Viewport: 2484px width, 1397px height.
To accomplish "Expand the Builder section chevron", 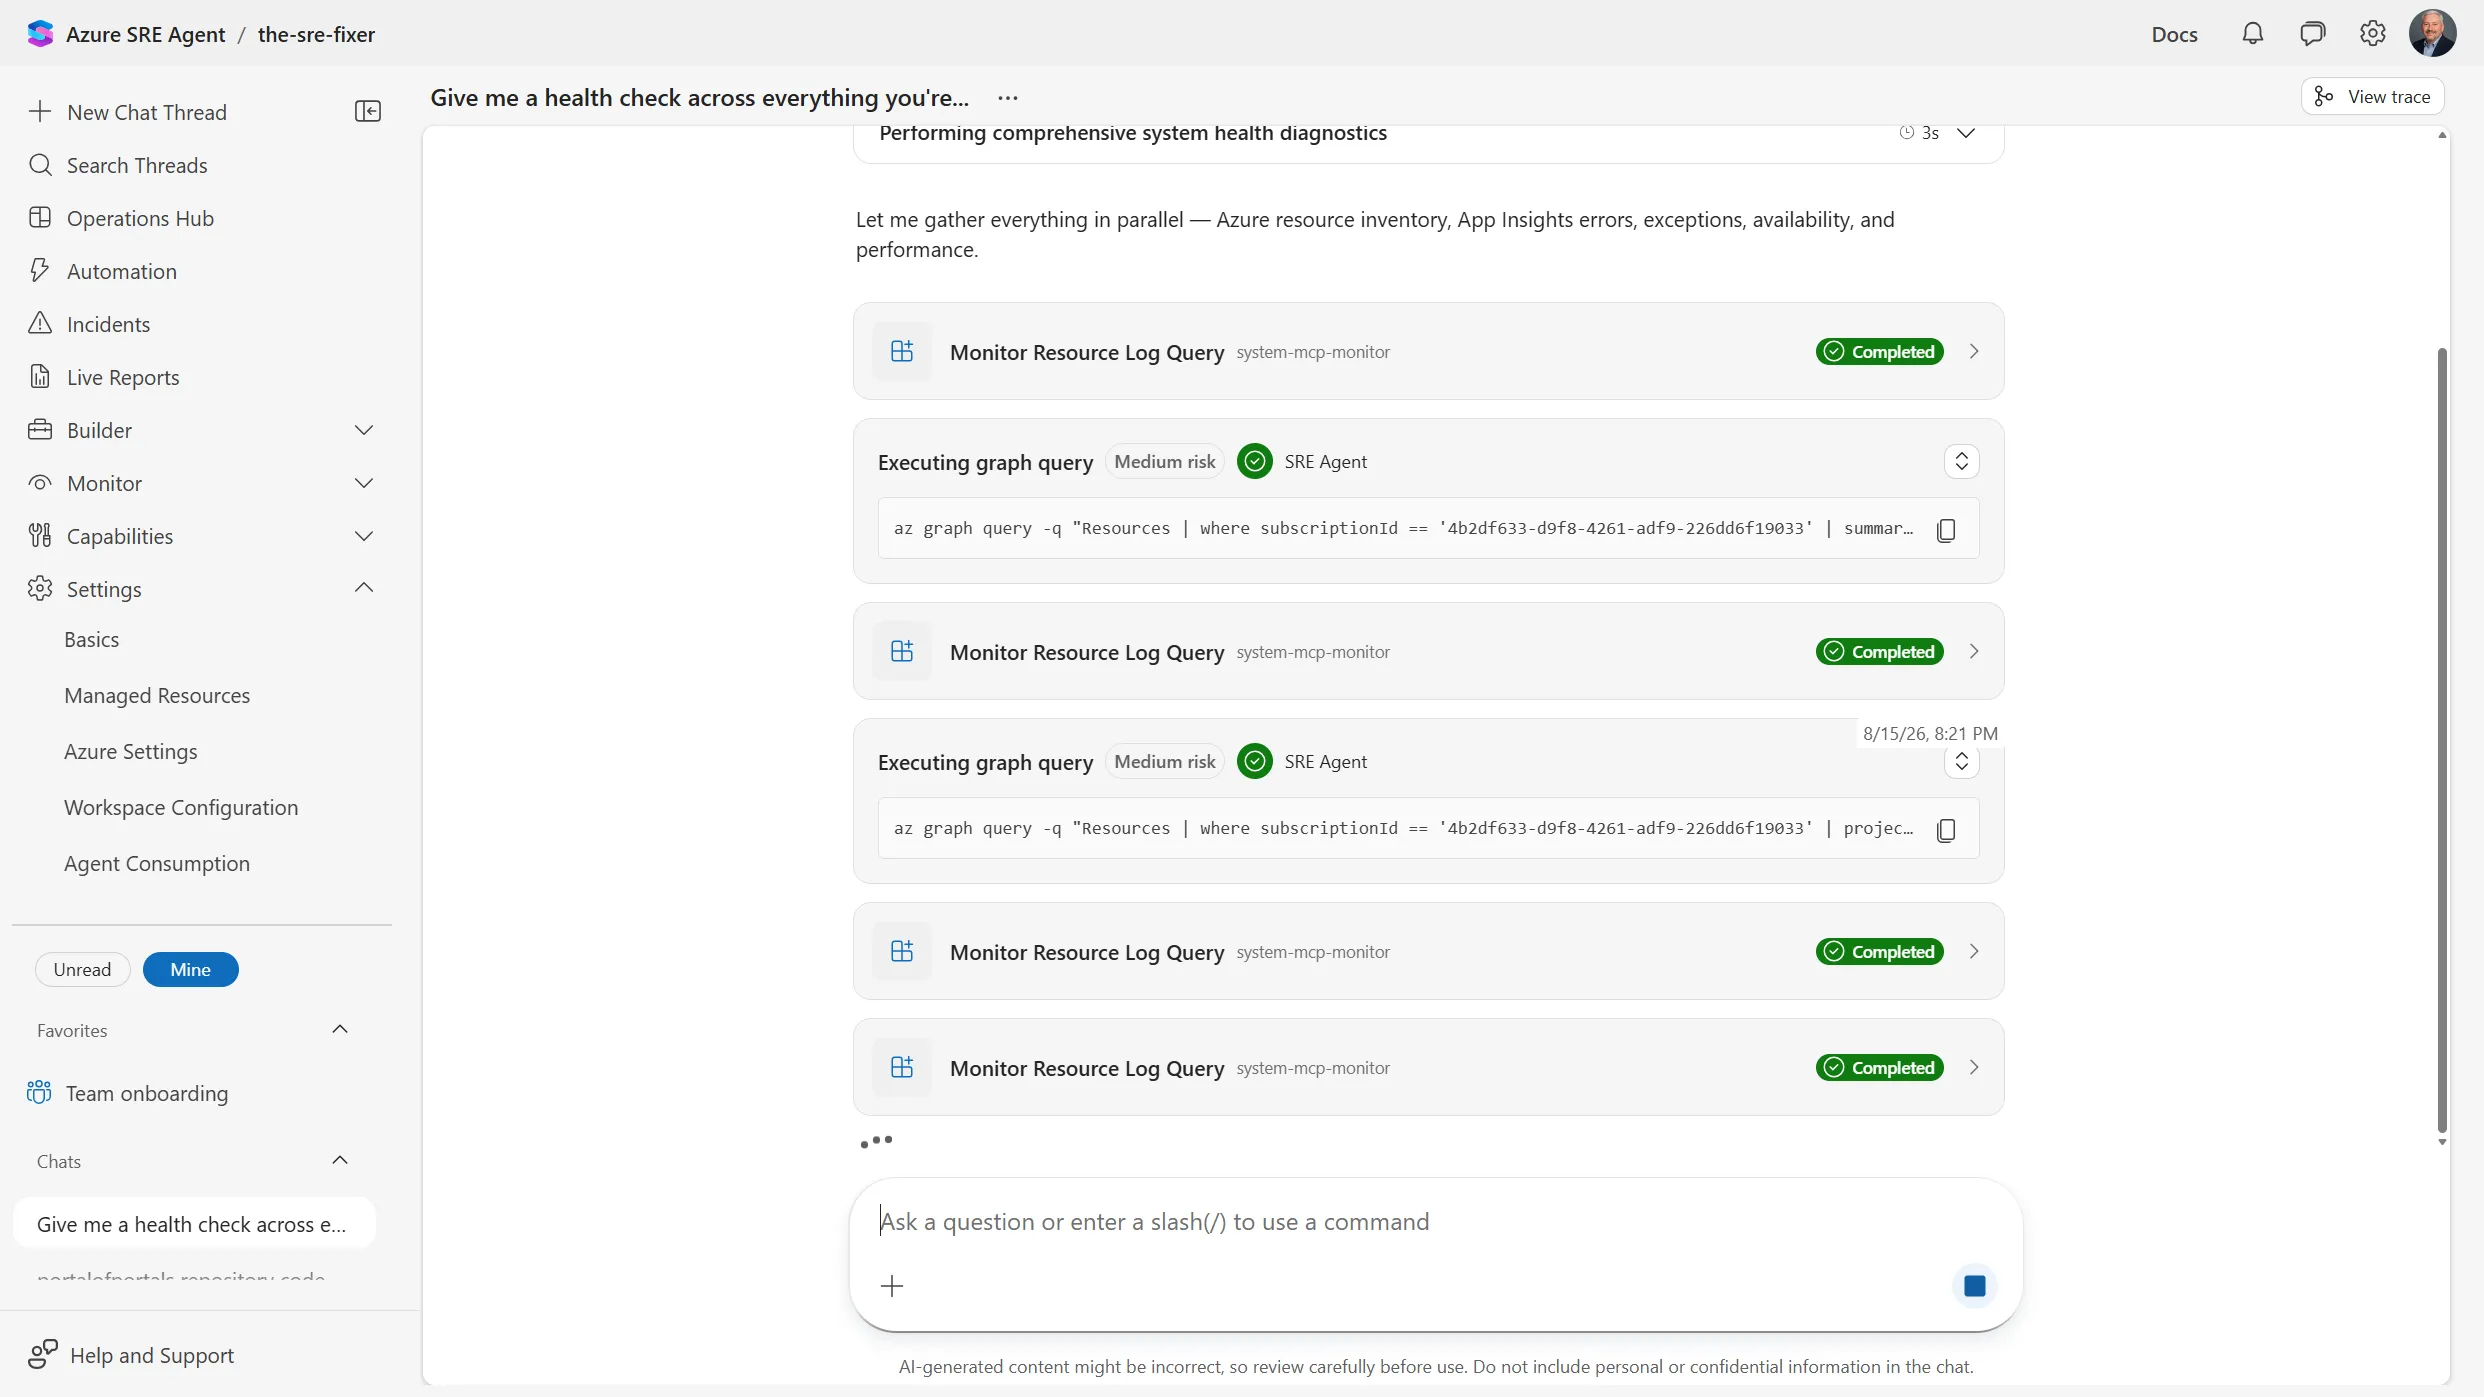I will [x=364, y=430].
